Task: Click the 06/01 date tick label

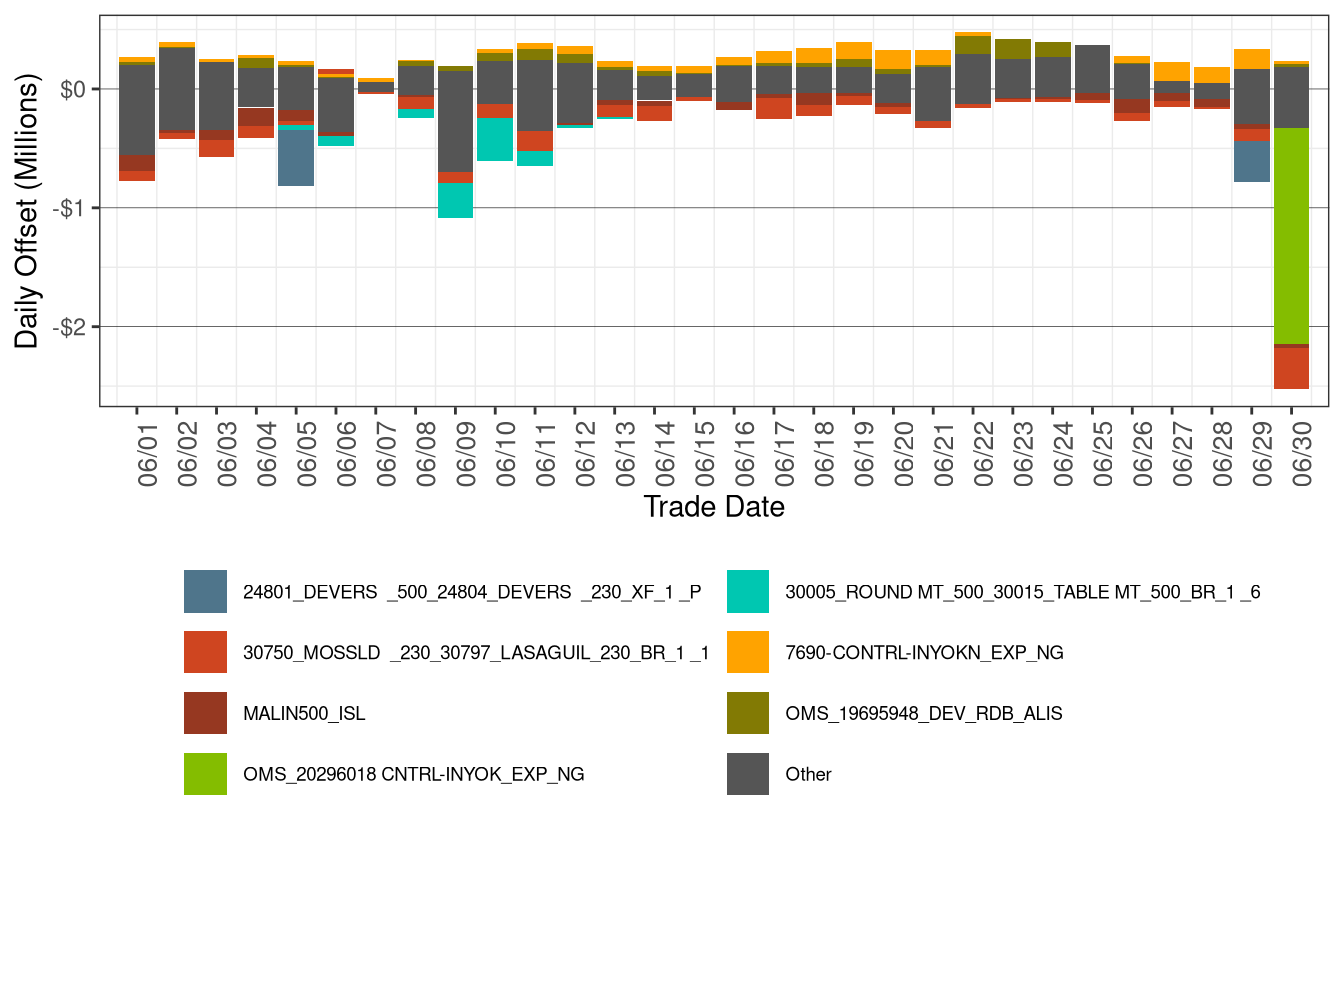Action: (x=148, y=454)
